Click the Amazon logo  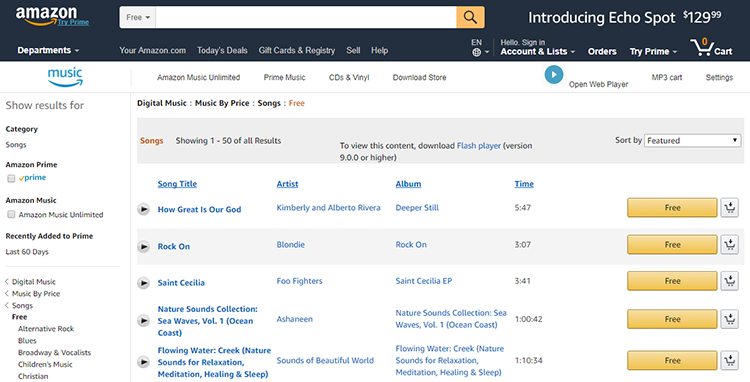tap(46, 15)
